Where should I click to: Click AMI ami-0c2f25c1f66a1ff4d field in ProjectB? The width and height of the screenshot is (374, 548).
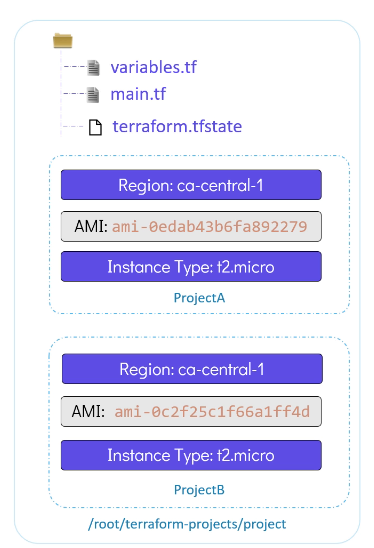coord(191,412)
